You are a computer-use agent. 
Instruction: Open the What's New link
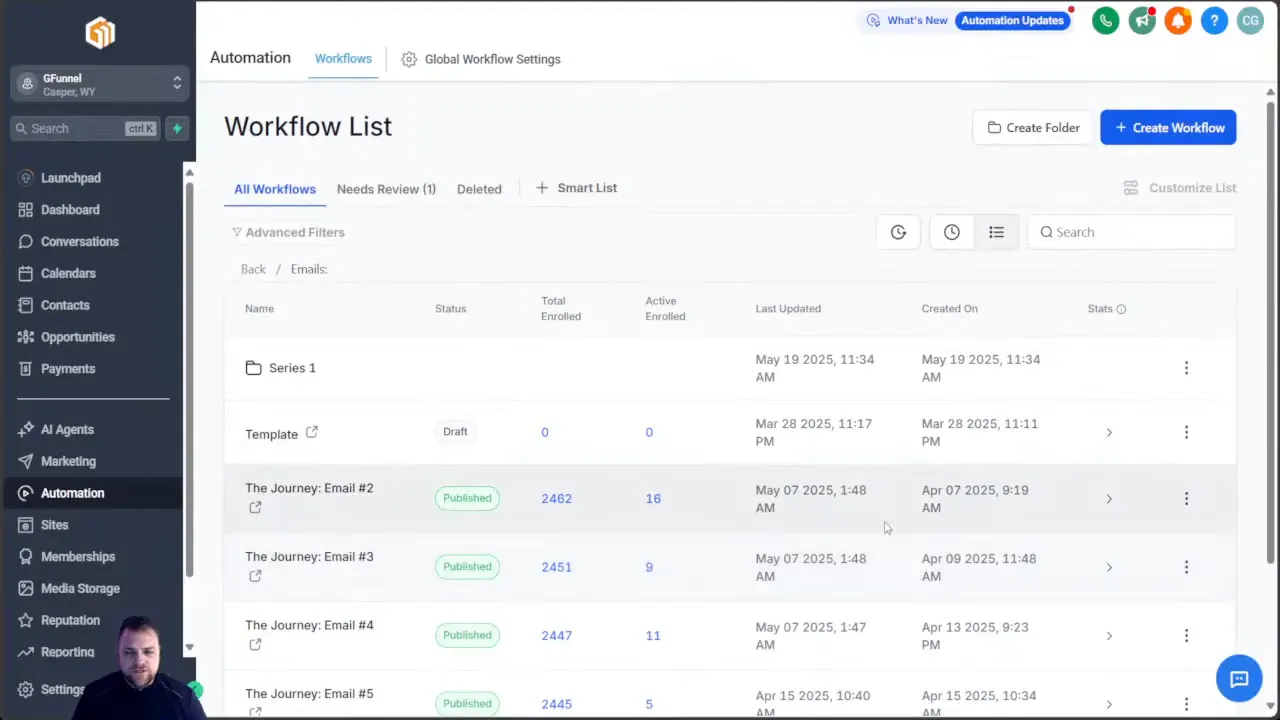coord(907,20)
